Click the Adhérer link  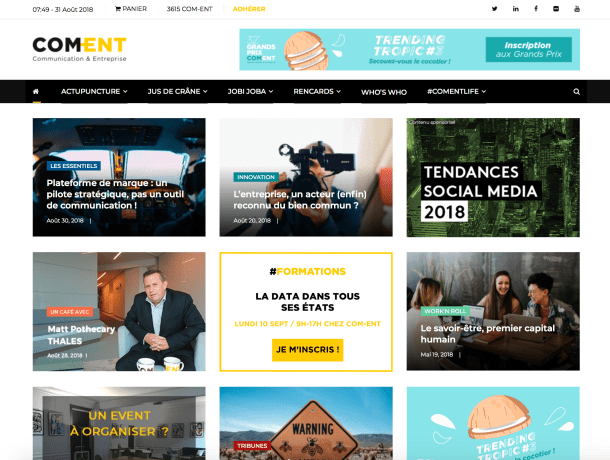click(249, 9)
